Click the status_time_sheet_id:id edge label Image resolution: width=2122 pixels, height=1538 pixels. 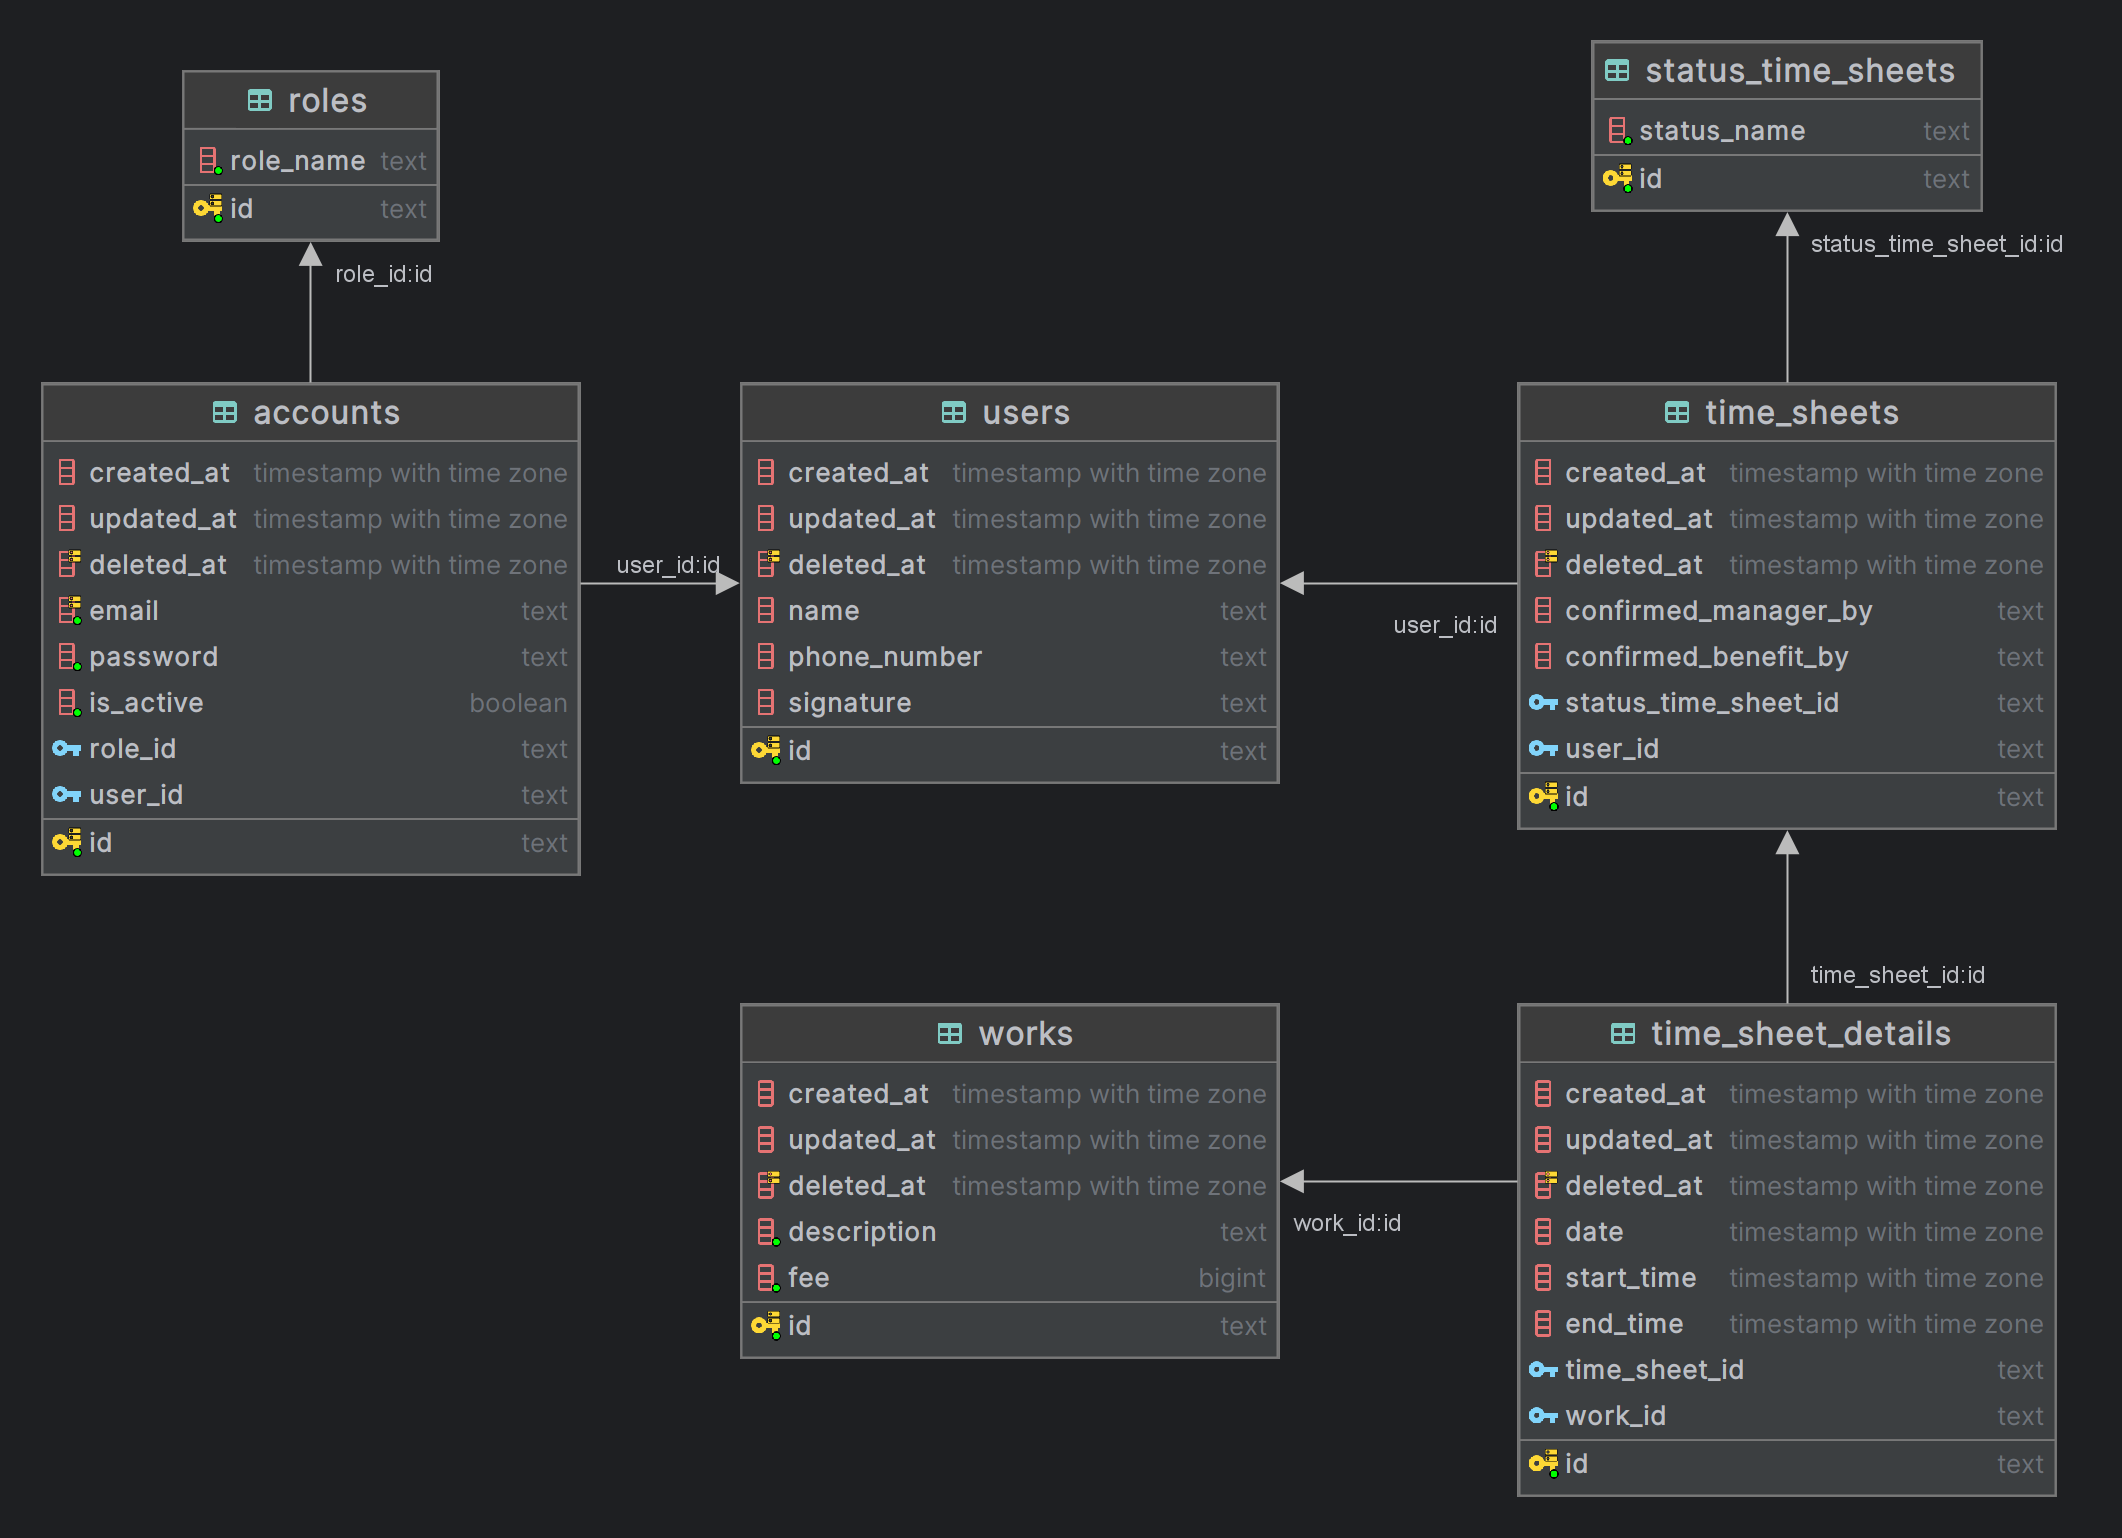[1935, 244]
